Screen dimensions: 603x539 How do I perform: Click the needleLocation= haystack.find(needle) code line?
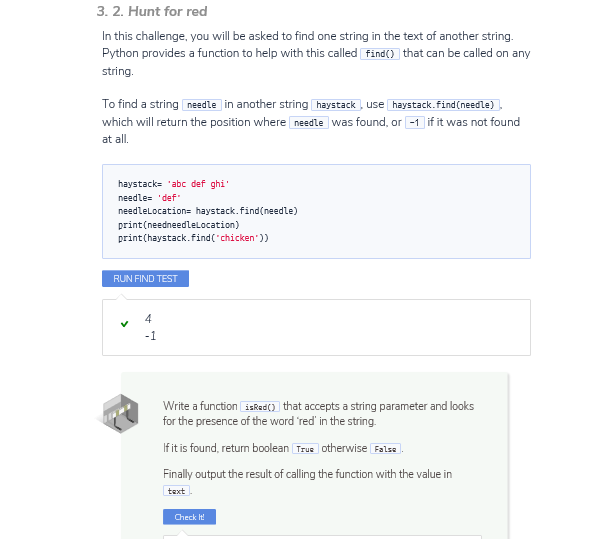pyautogui.click(x=207, y=211)
